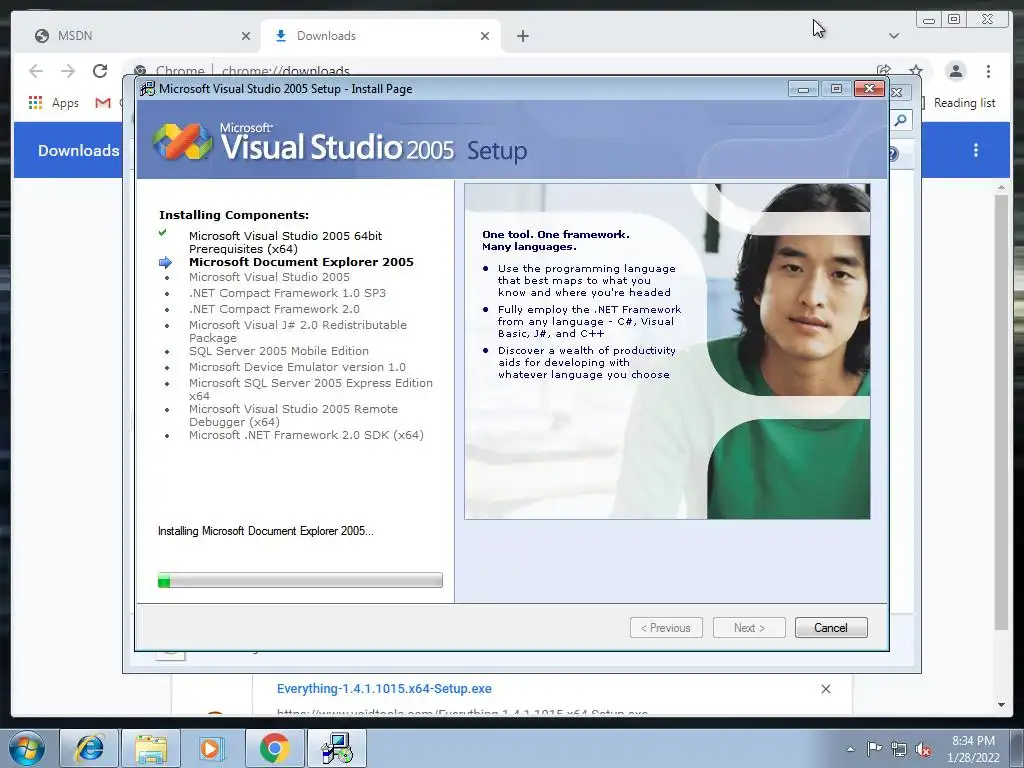Image resolution: width=1024 pixels, height=768 pixels.
Task: Open the Everything-1.4.1.1015.x64-Setup.exe link
Action: [384, 688]
